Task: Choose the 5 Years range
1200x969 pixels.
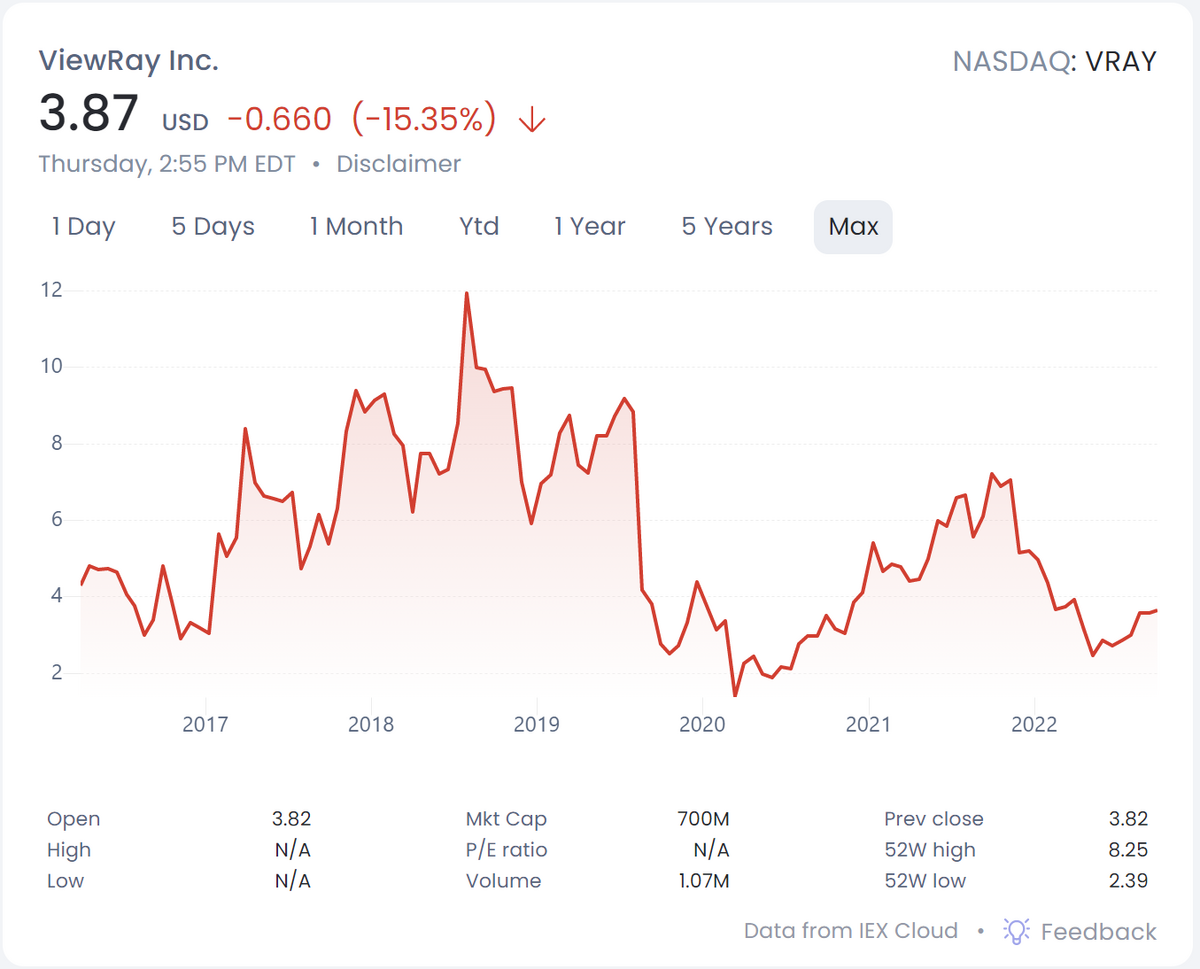Action: pyautogui.click(x=727, y=227)
